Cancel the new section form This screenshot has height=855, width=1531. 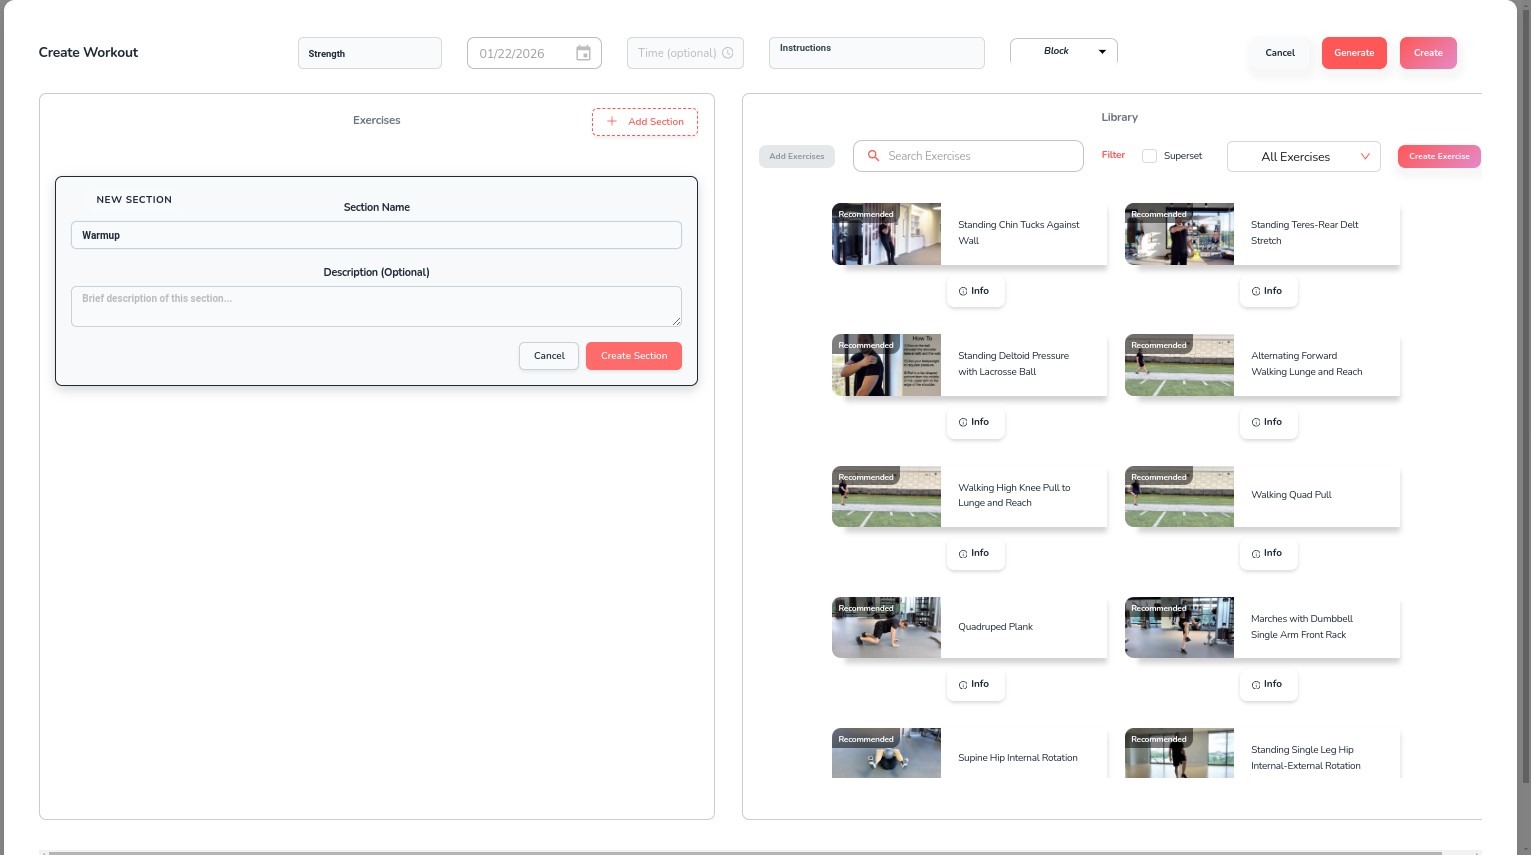tap(549, 356)
